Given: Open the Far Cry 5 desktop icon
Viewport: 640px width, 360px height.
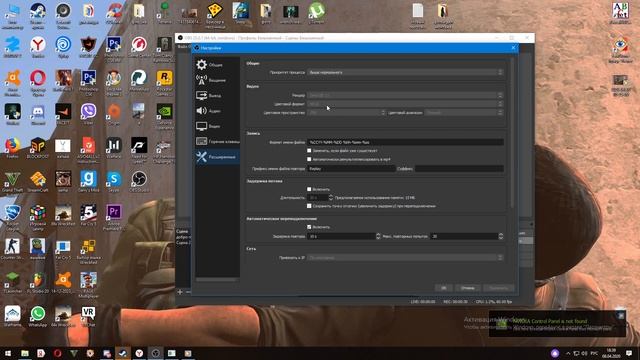Looking at the screenshot, I should point(88,215).
